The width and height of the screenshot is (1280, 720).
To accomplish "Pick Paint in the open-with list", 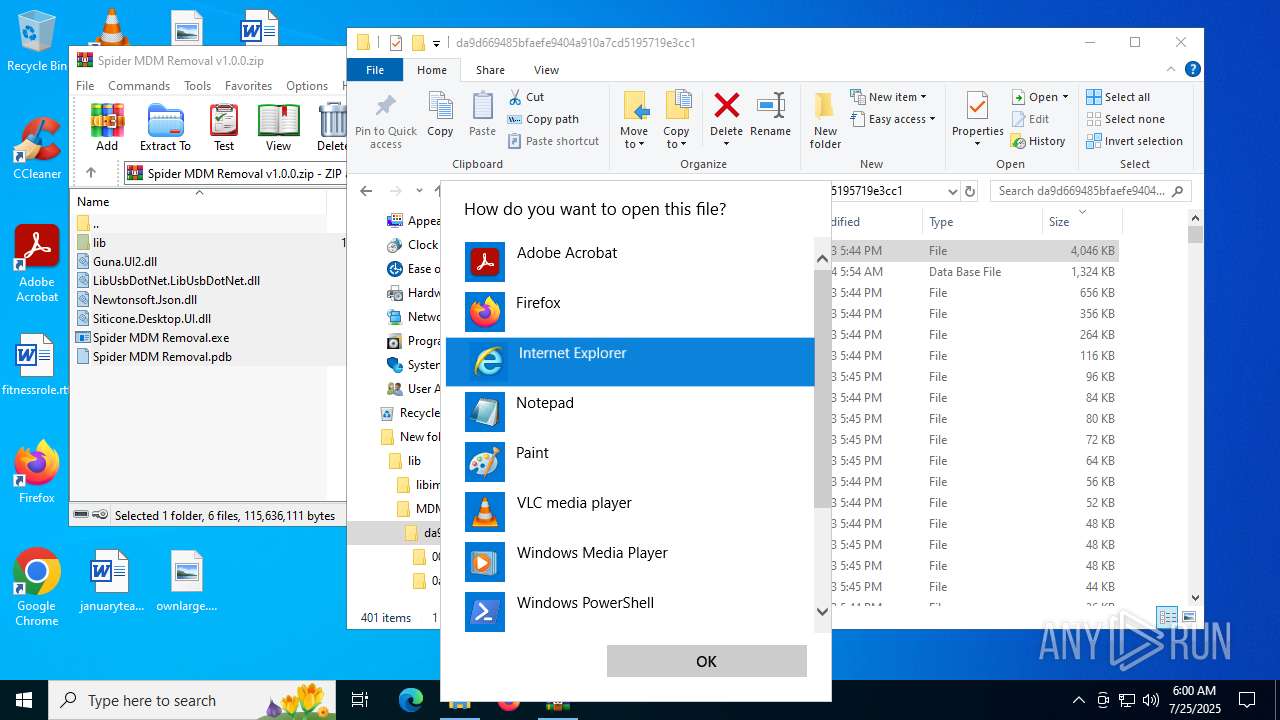I will pyautogui.click(x=630, y=462).
